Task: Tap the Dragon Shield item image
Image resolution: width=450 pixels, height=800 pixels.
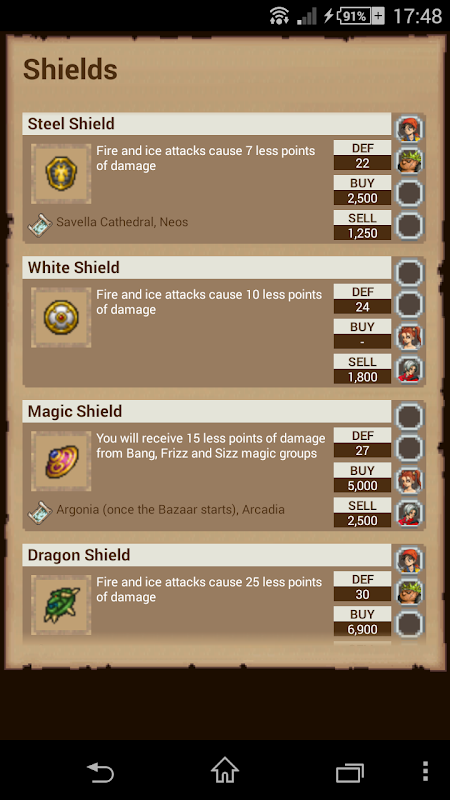Action: tap(61, 605)
